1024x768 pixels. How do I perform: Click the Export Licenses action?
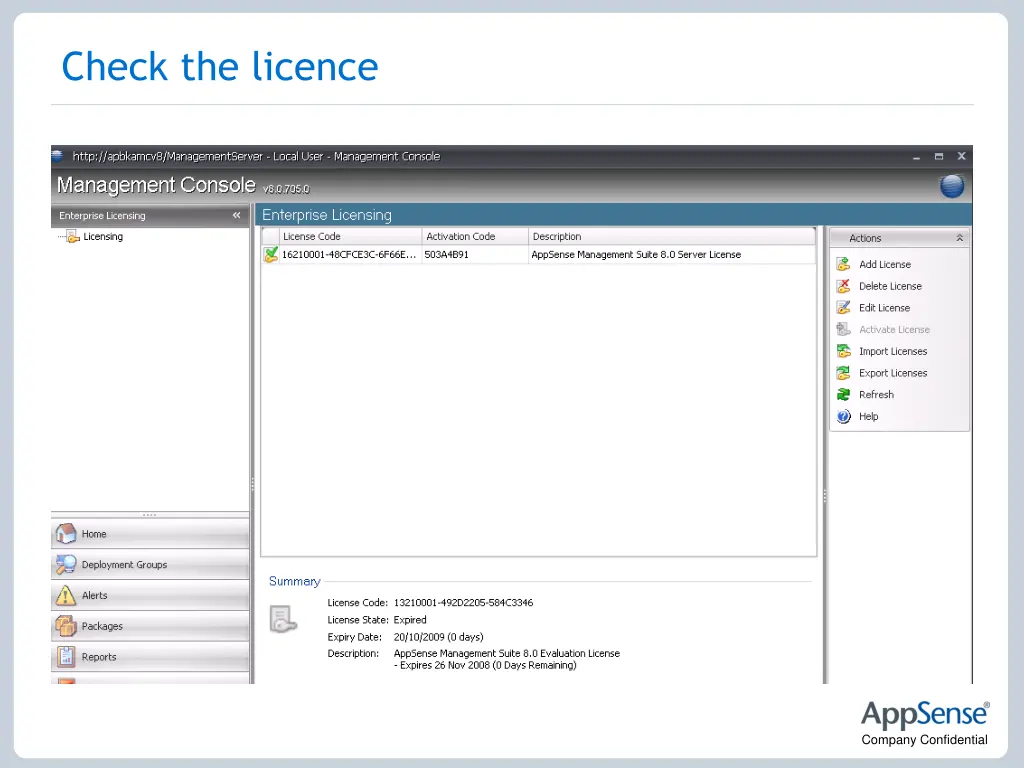click(x=893, y=373)
